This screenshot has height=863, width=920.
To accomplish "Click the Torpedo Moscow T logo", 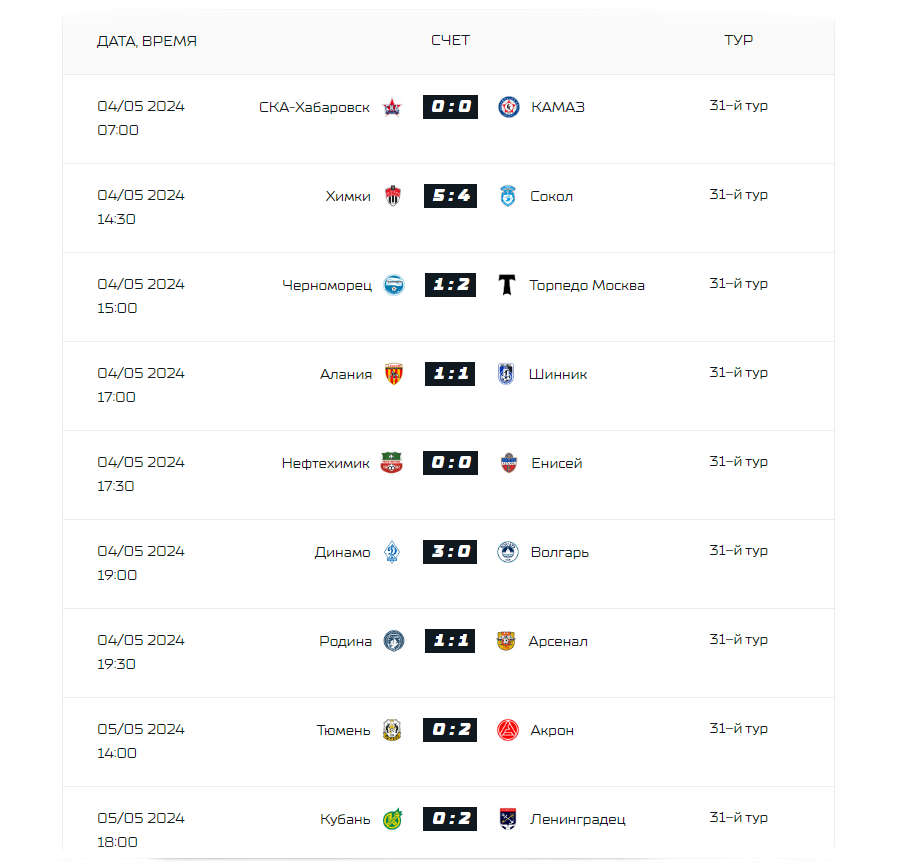I will pos(507,285).
